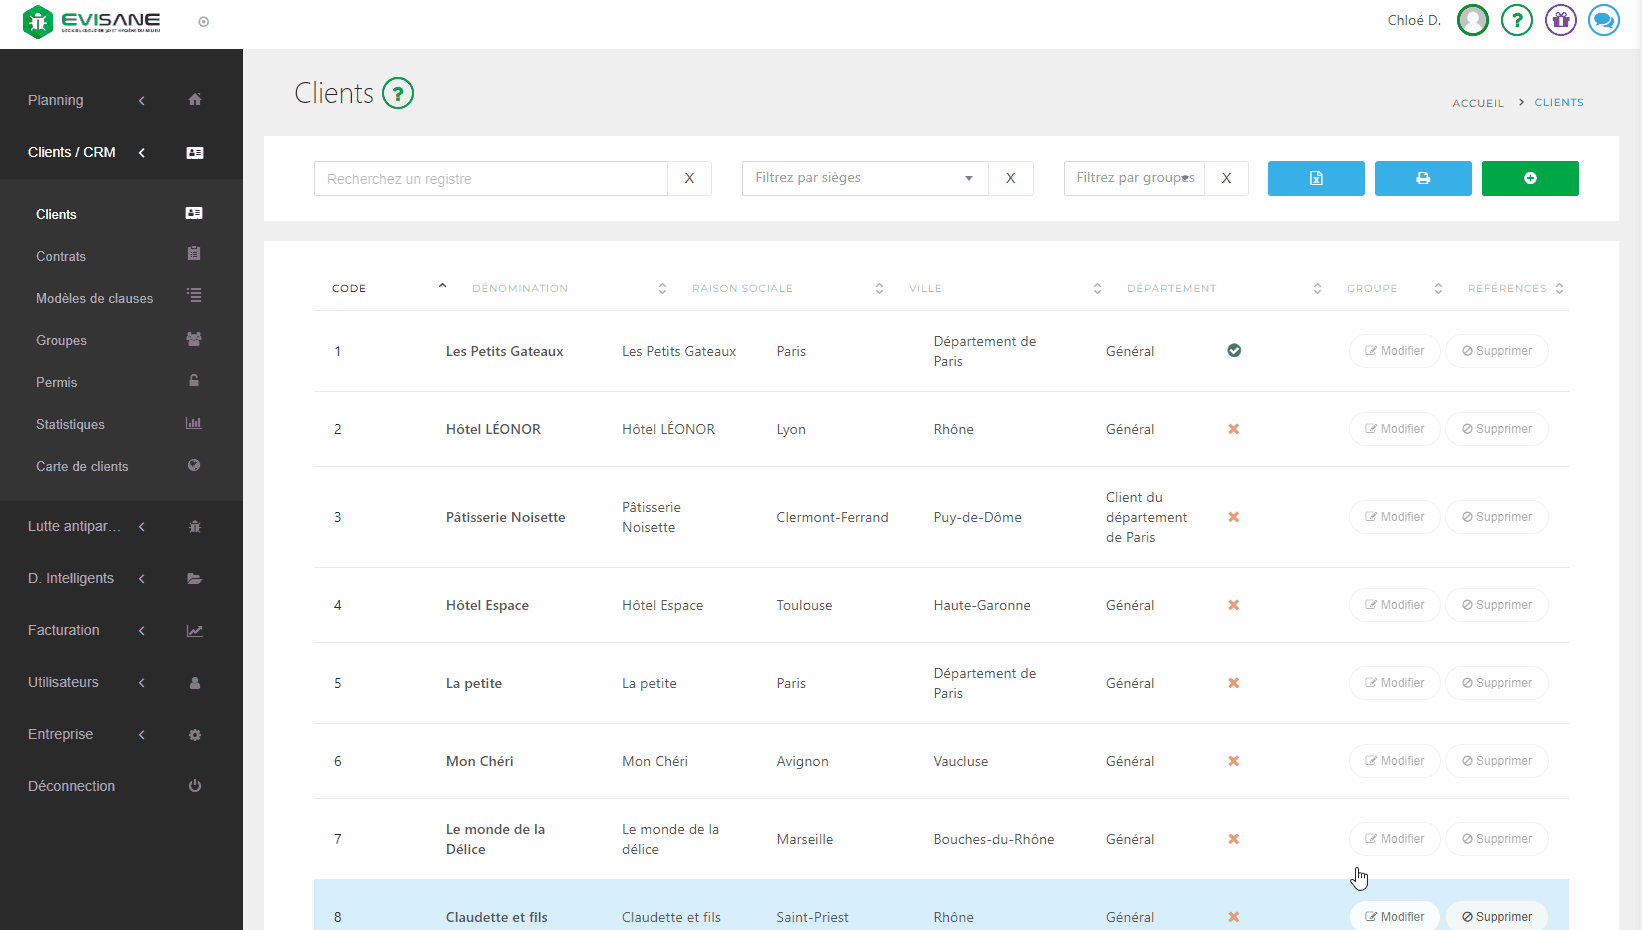The image size is (1642, 930).
Task: Click the green add client plus button
Action: tap(1529, 178)
